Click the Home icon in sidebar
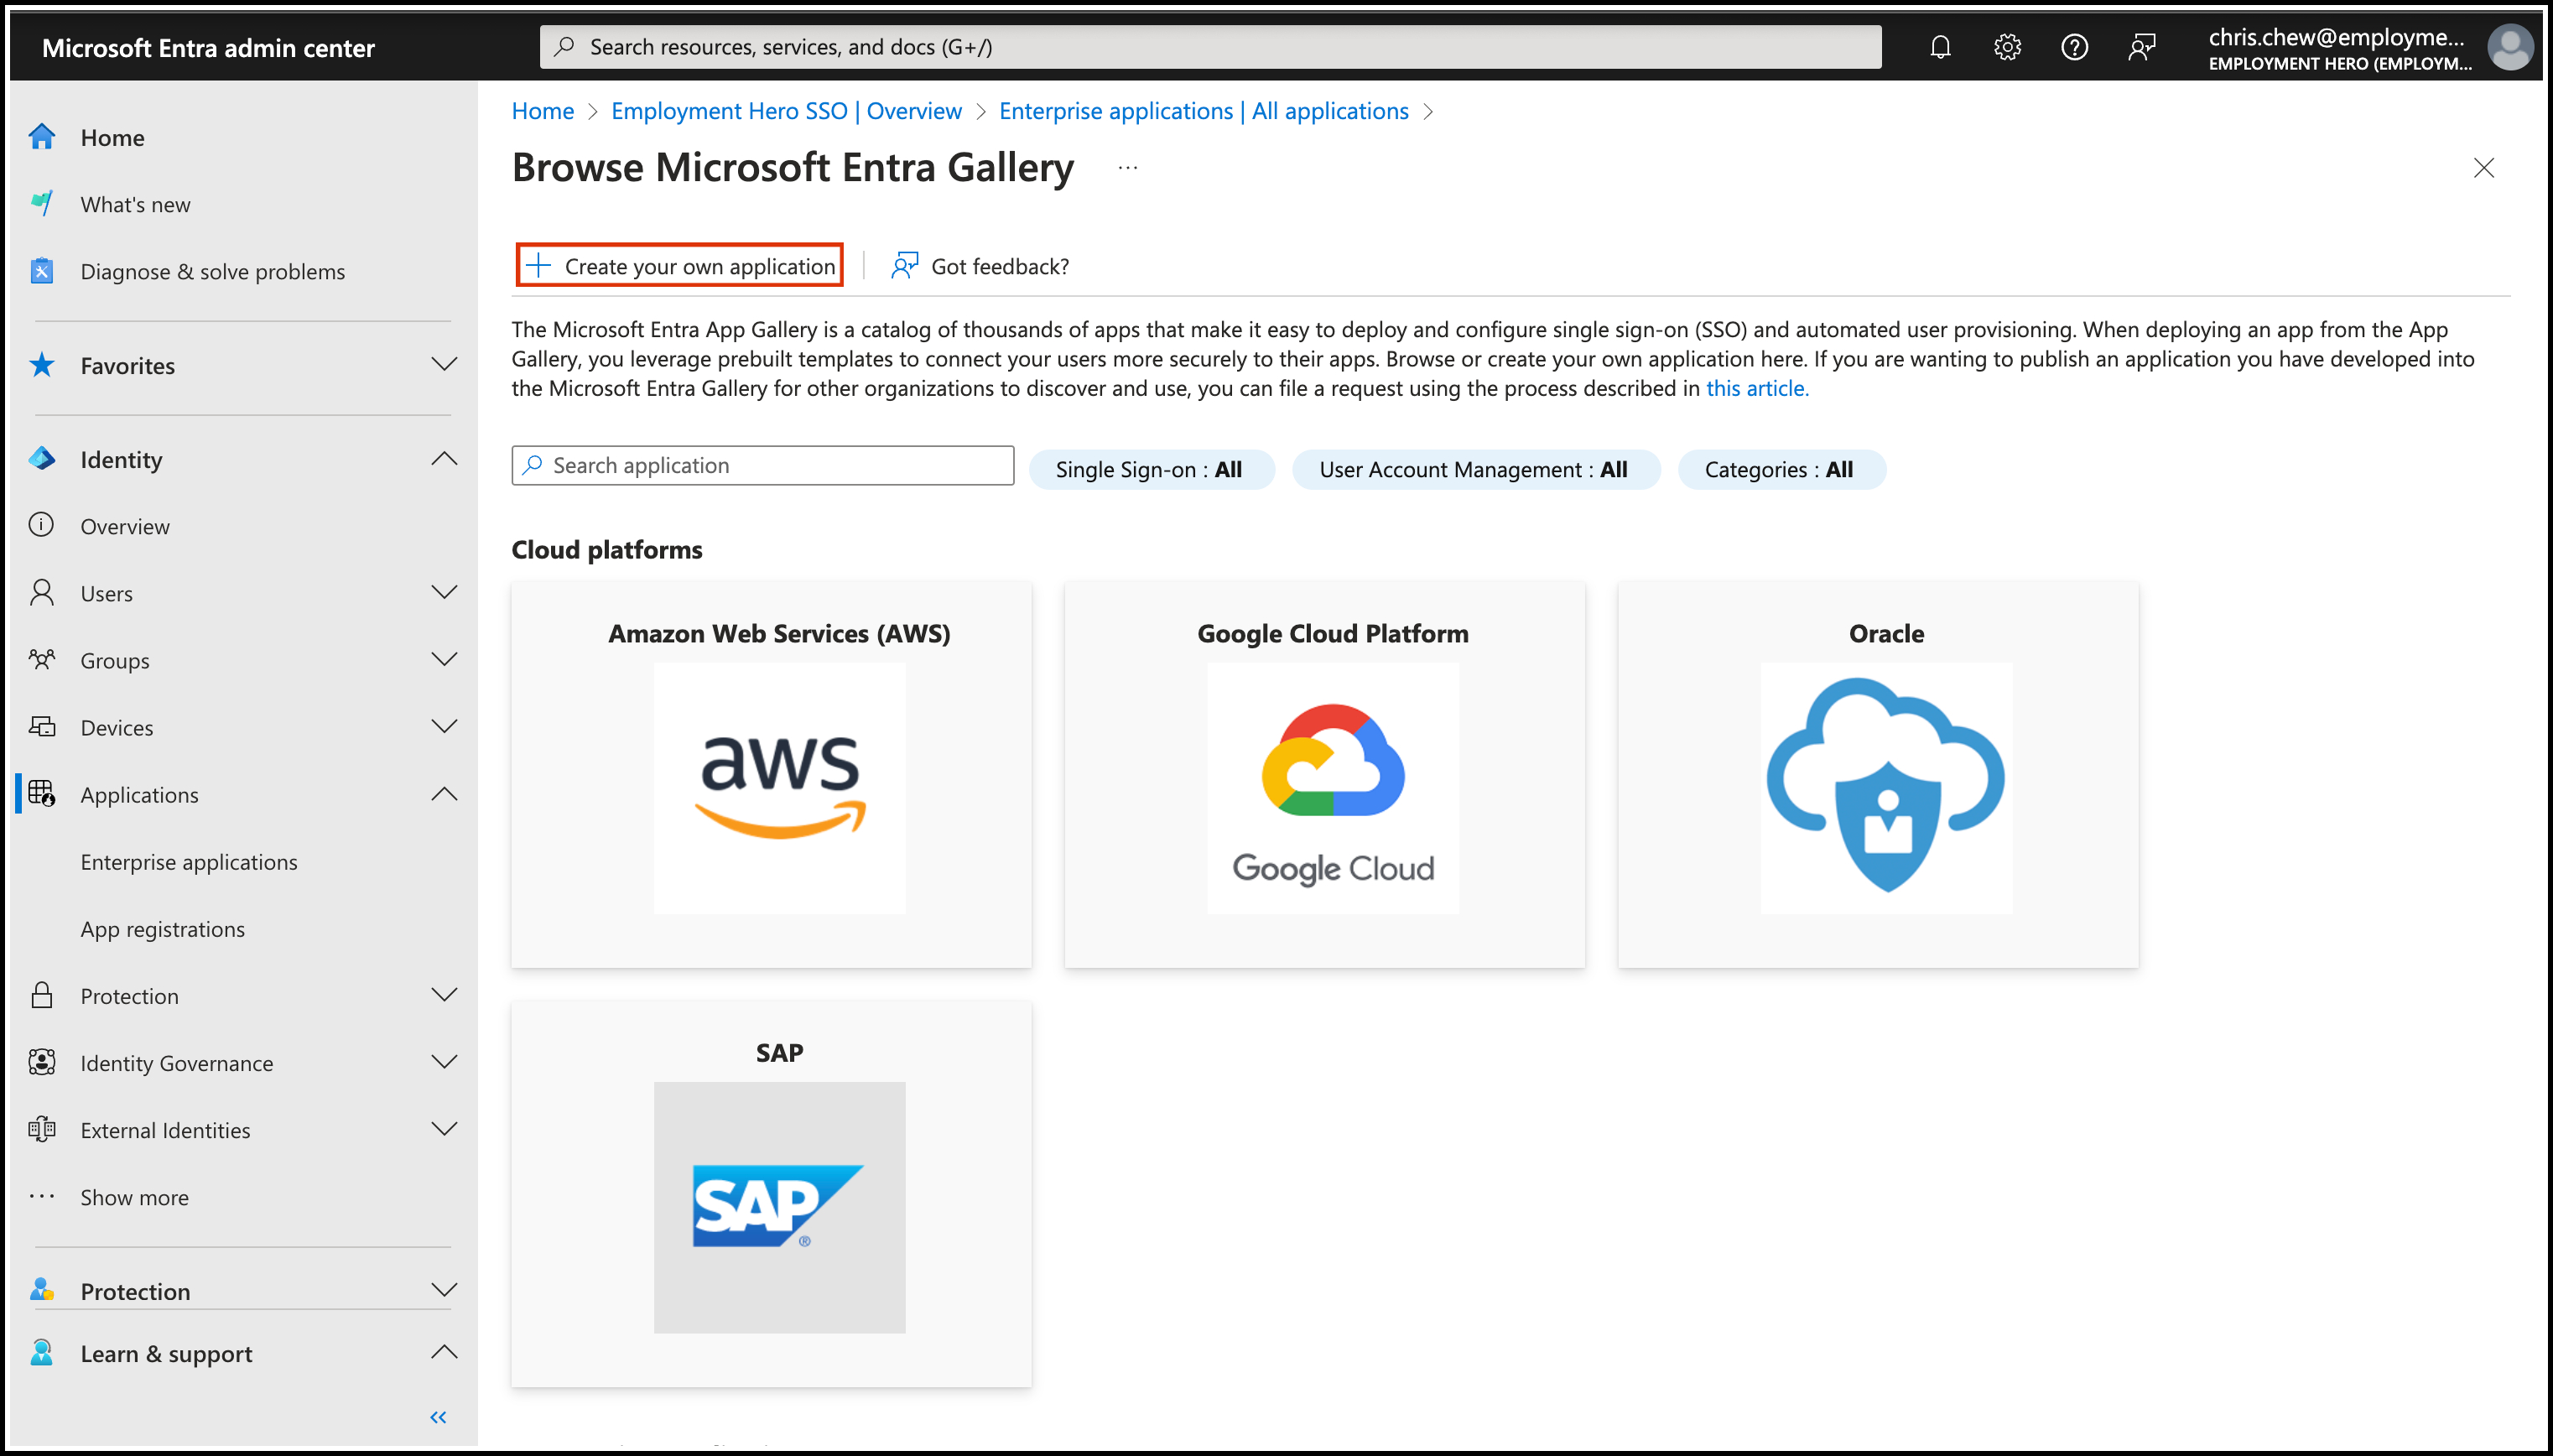Screen dimensions: 2553x1456 point(42,137)
